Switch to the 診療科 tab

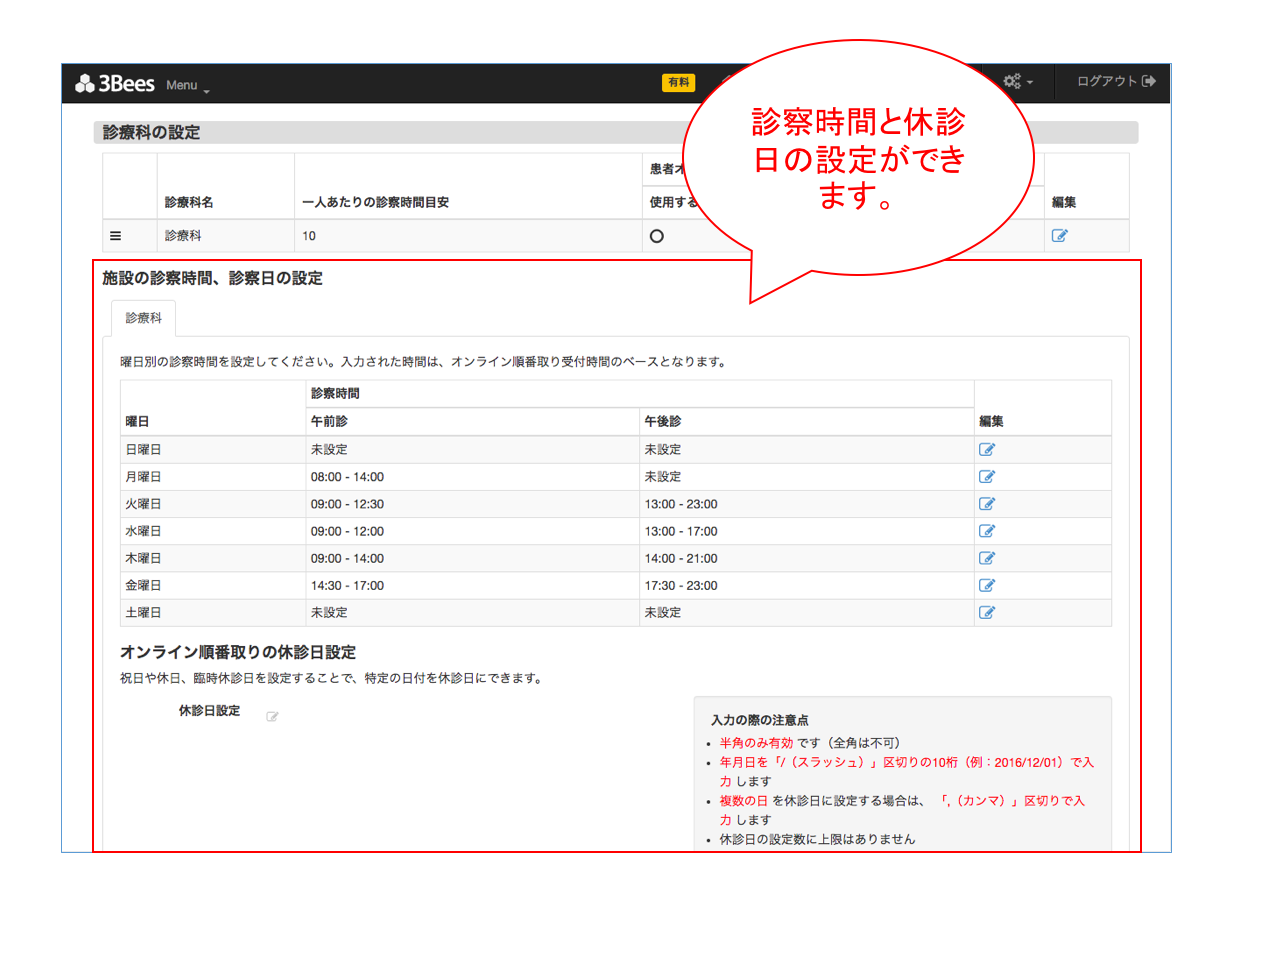143,318
